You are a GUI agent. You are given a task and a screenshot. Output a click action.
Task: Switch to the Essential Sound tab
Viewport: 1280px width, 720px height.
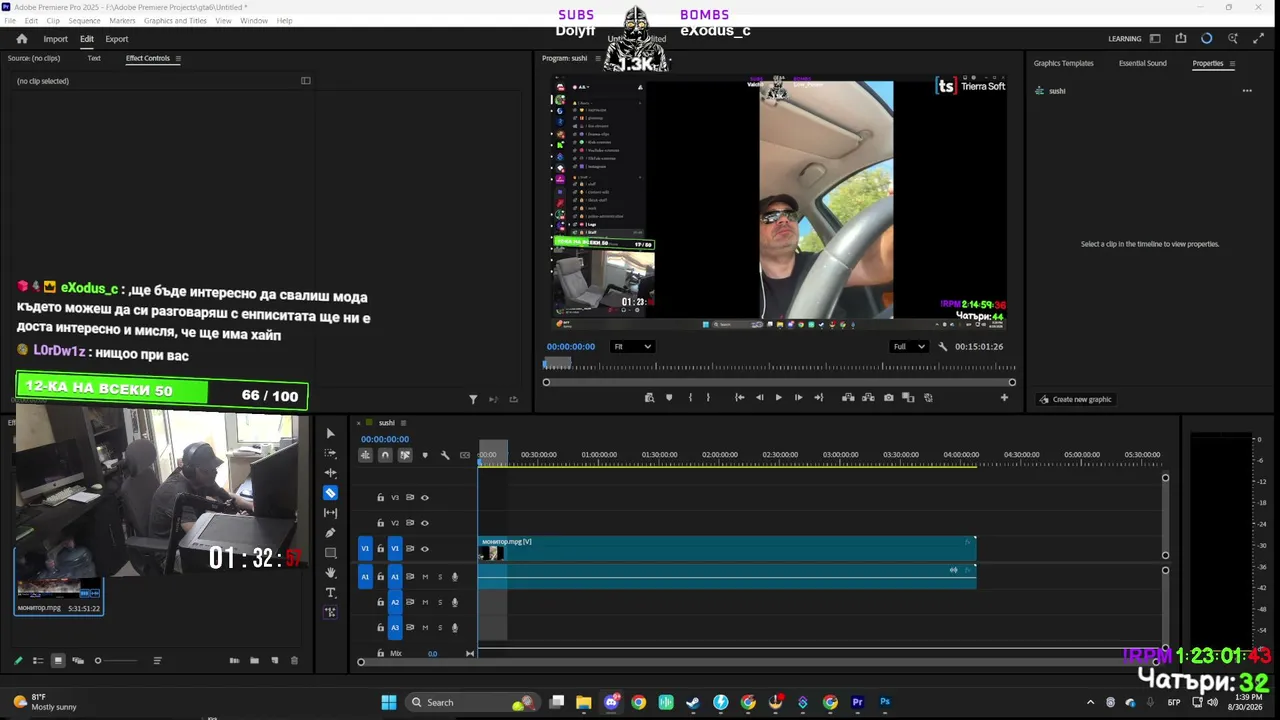point(1142,63)
